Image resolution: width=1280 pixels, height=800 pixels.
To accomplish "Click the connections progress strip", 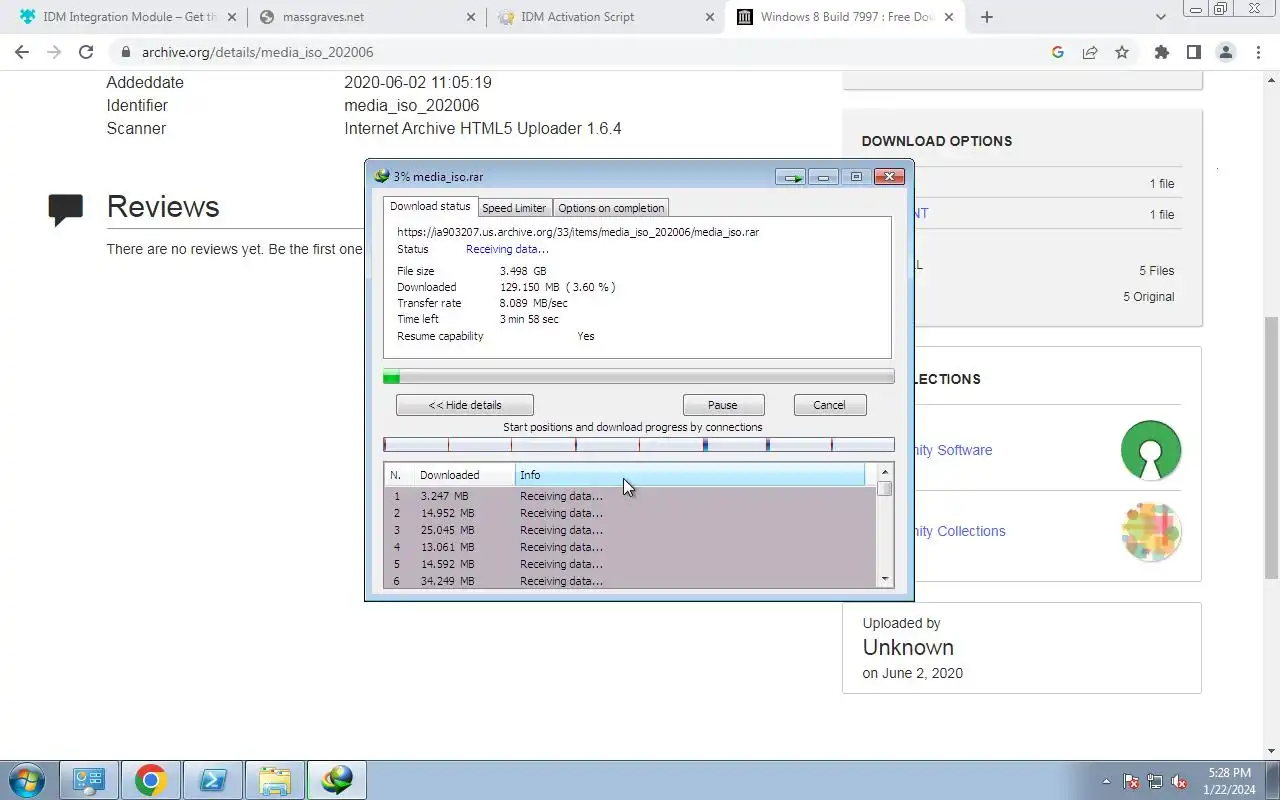I will coord(639,445).
